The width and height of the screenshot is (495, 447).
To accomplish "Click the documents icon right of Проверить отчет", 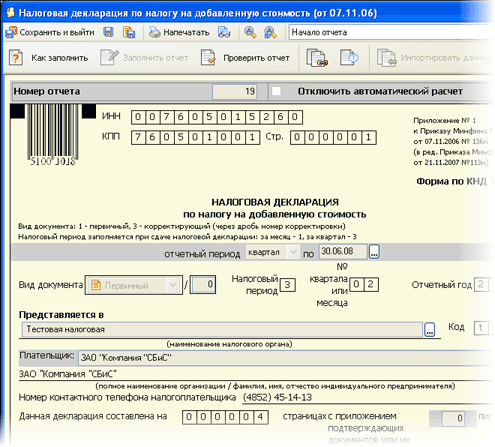I will [317, 58].
